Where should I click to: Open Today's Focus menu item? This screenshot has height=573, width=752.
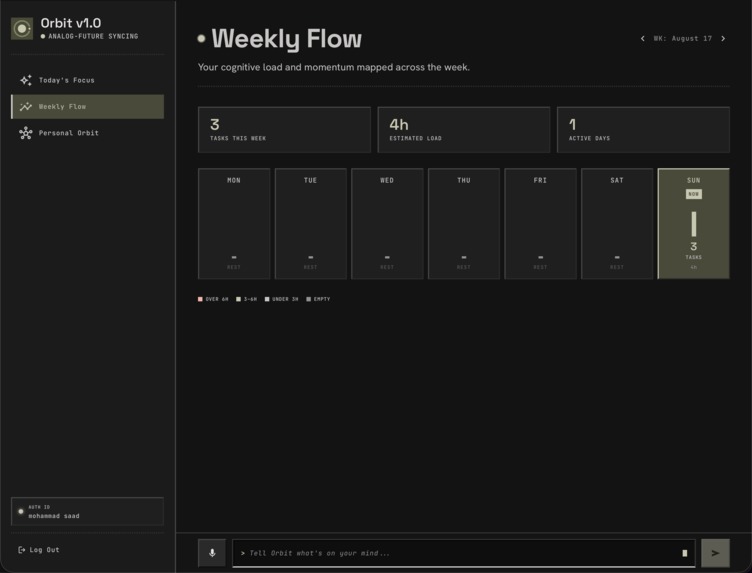pos(87,80)
